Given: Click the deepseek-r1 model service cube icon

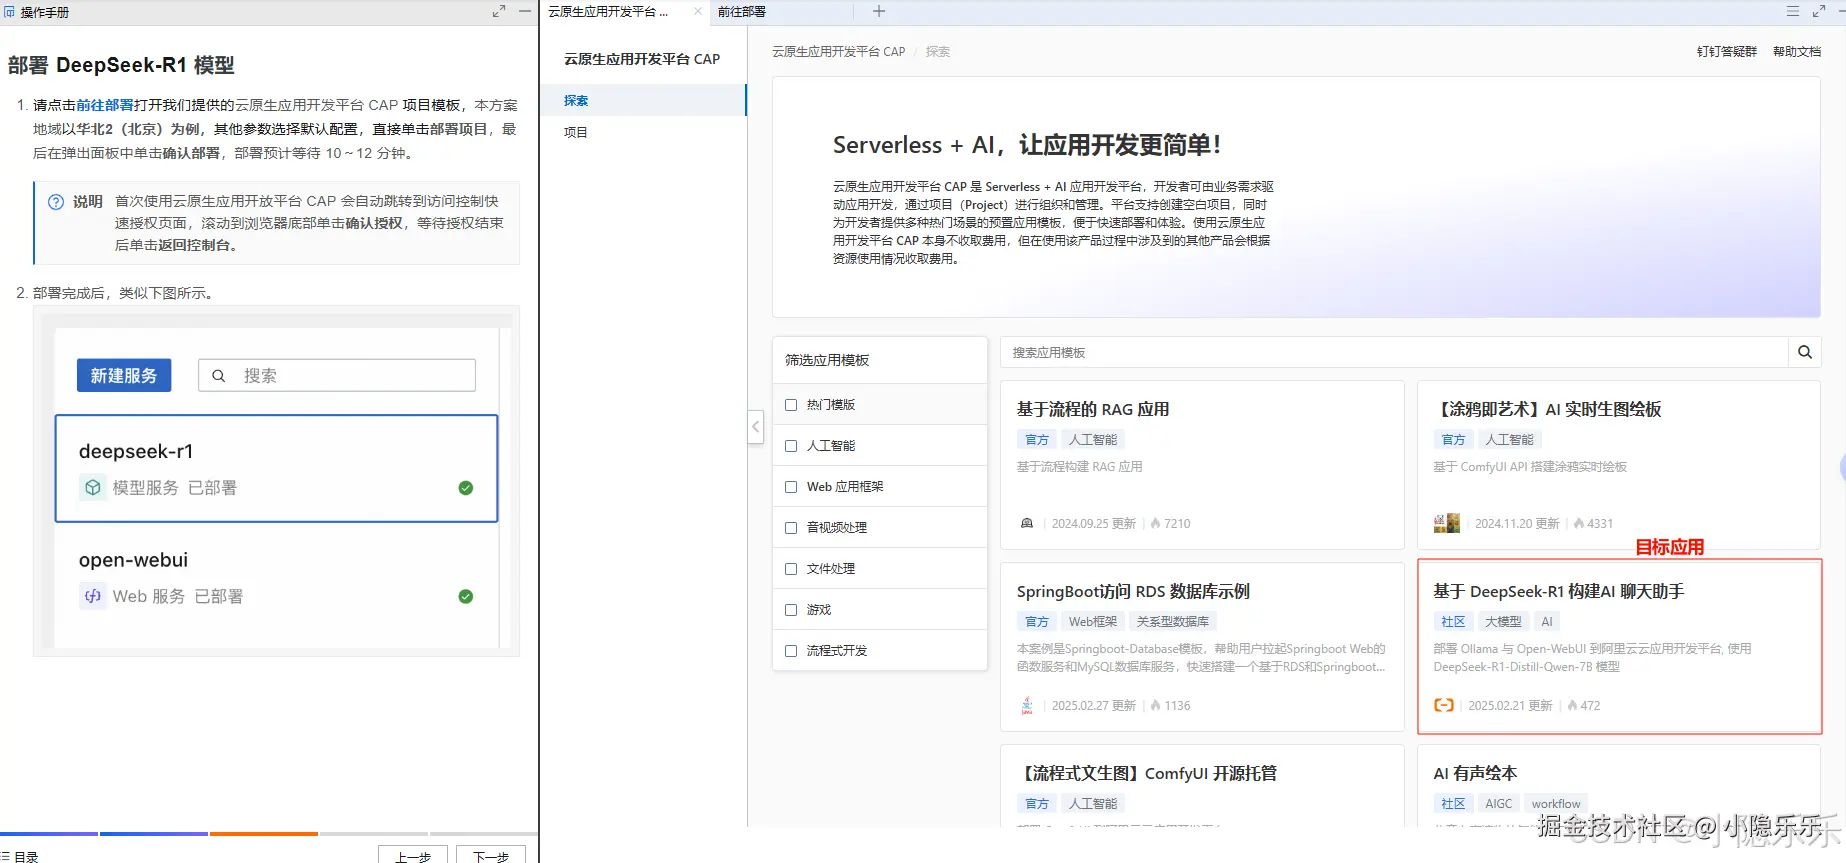Looking at the screenshot, I should coord(93,488).
